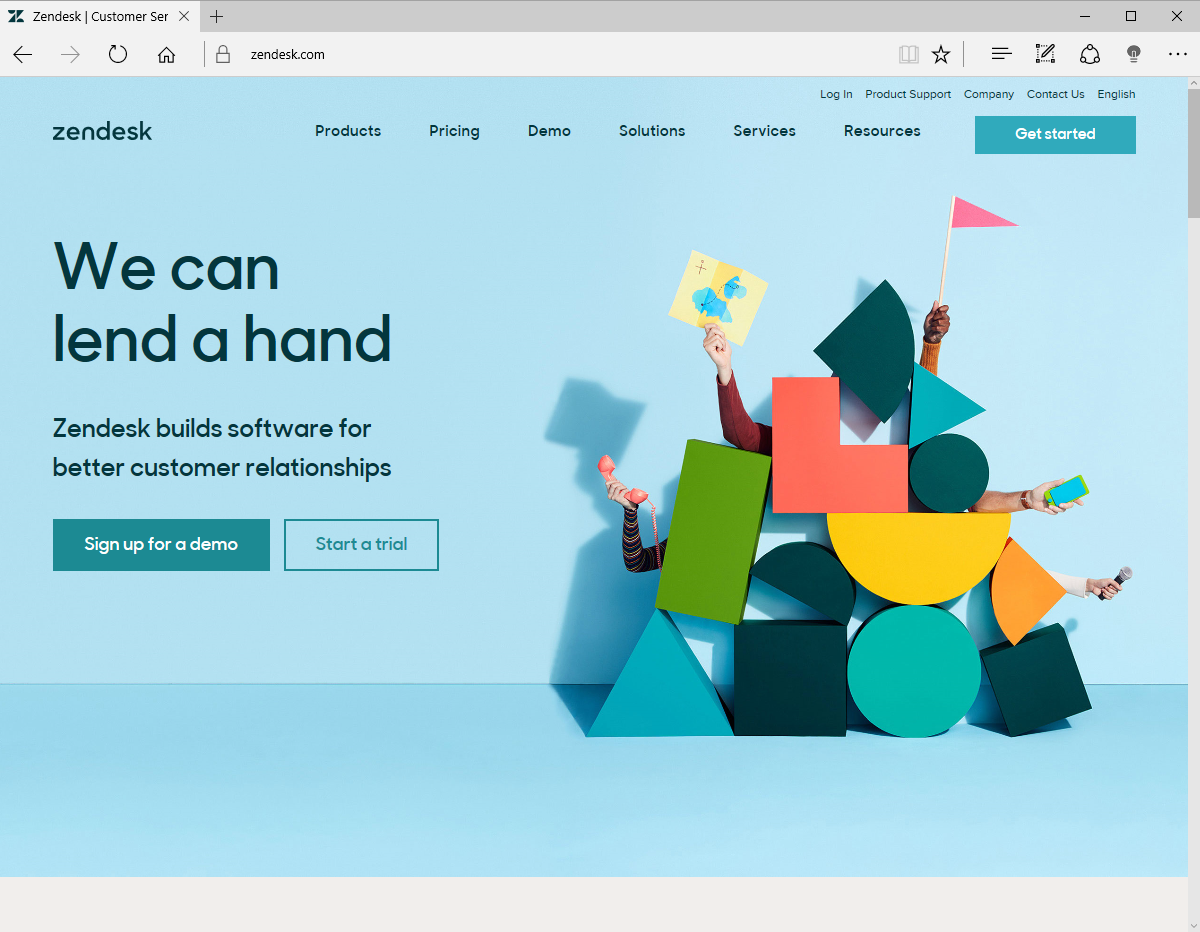
Task: Open the browser home page icon
Action: tap(166, 54)
